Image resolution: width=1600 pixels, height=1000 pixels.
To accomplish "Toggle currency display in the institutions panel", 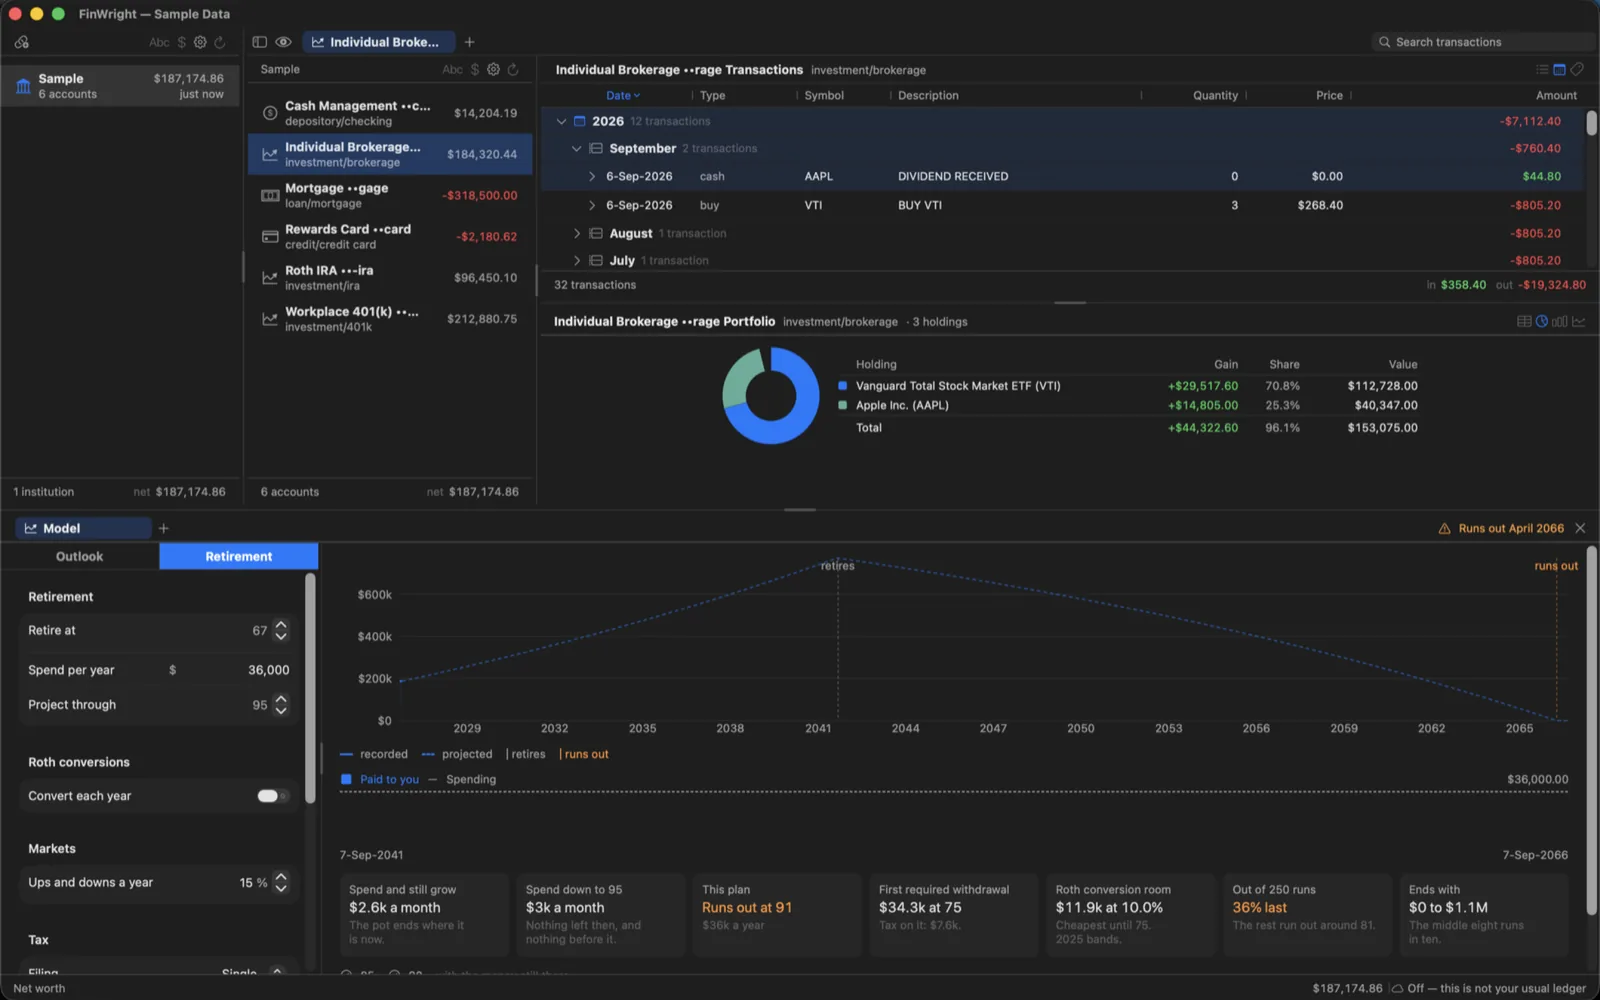I will point(181,42).
